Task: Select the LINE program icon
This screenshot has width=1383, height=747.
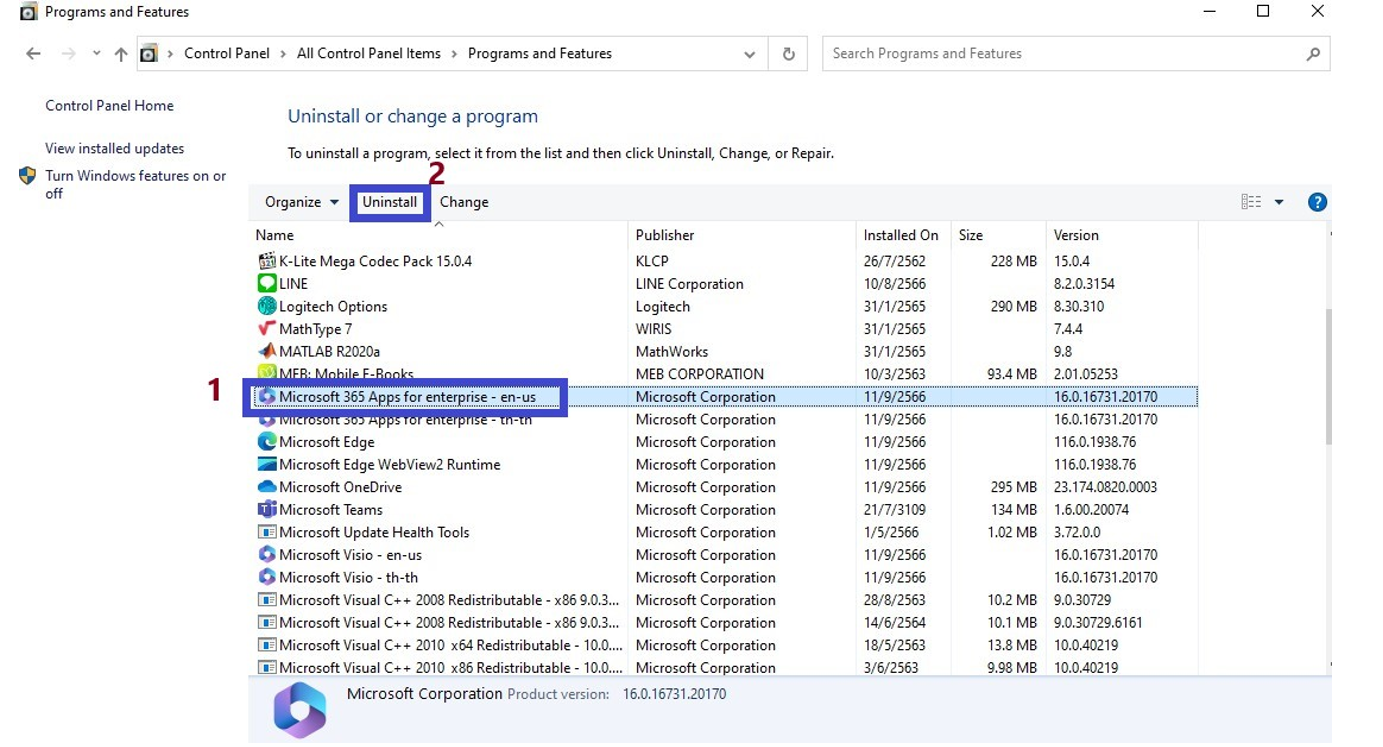Action: [267, 284]
